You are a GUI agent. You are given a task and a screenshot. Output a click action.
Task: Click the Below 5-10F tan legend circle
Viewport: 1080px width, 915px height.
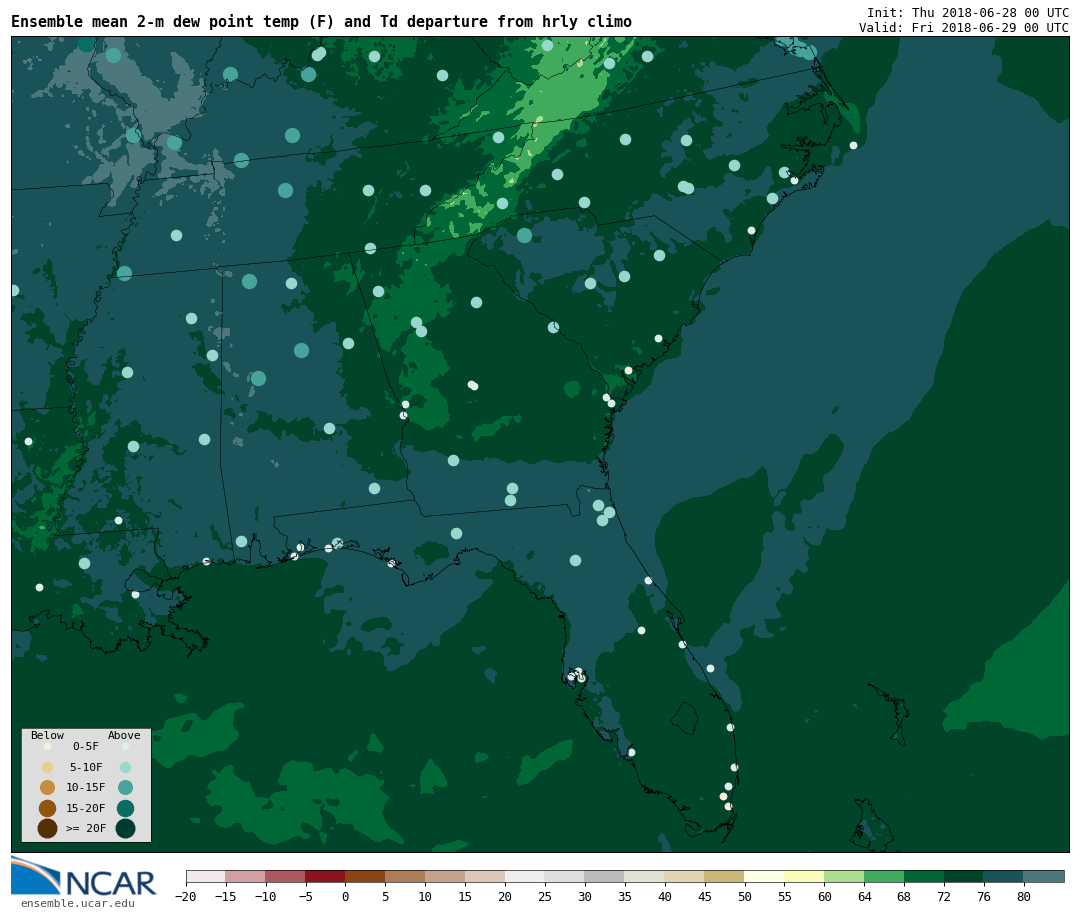click(x=48, y=767)
